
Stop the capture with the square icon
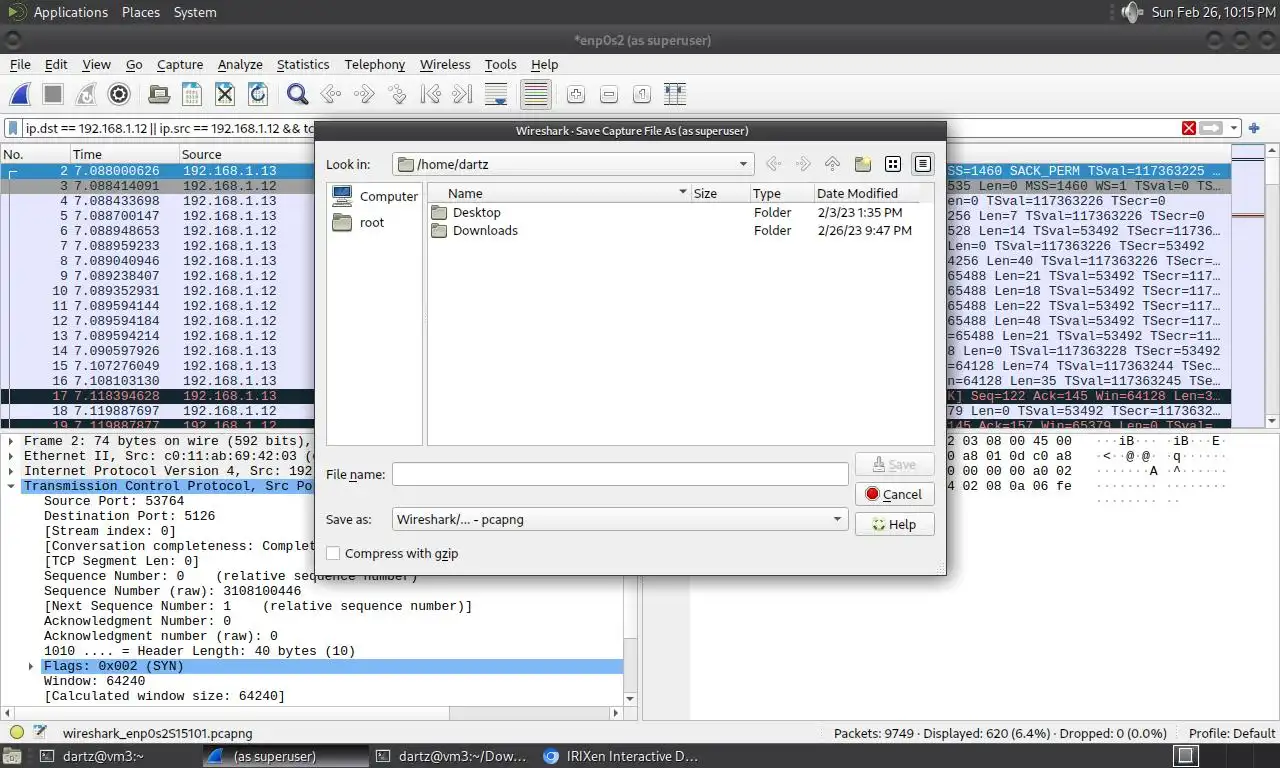click(x=53, y=94)
